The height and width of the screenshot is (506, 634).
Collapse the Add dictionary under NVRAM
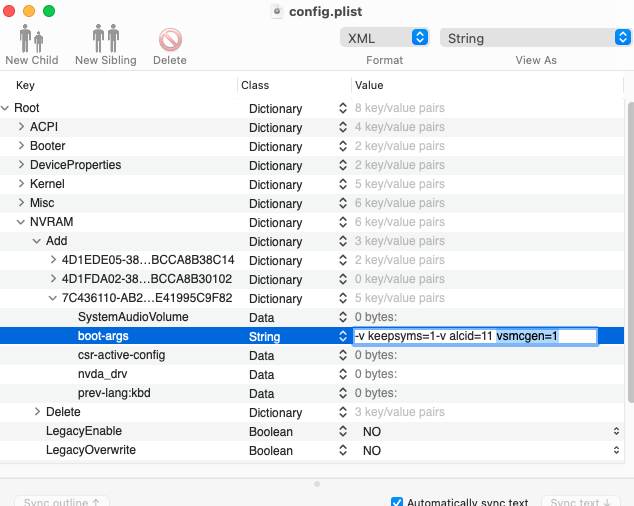pos(37,241)
